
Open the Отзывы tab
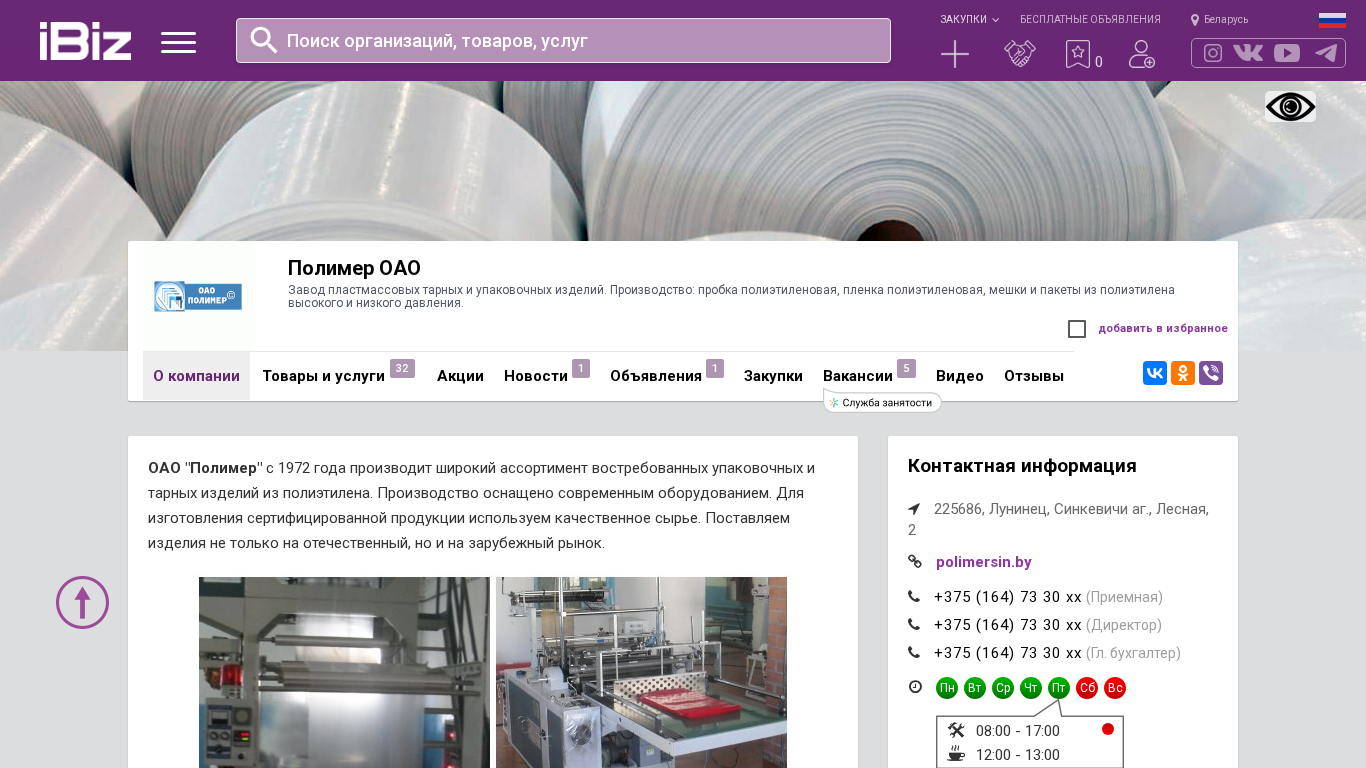click(1034, 376)
